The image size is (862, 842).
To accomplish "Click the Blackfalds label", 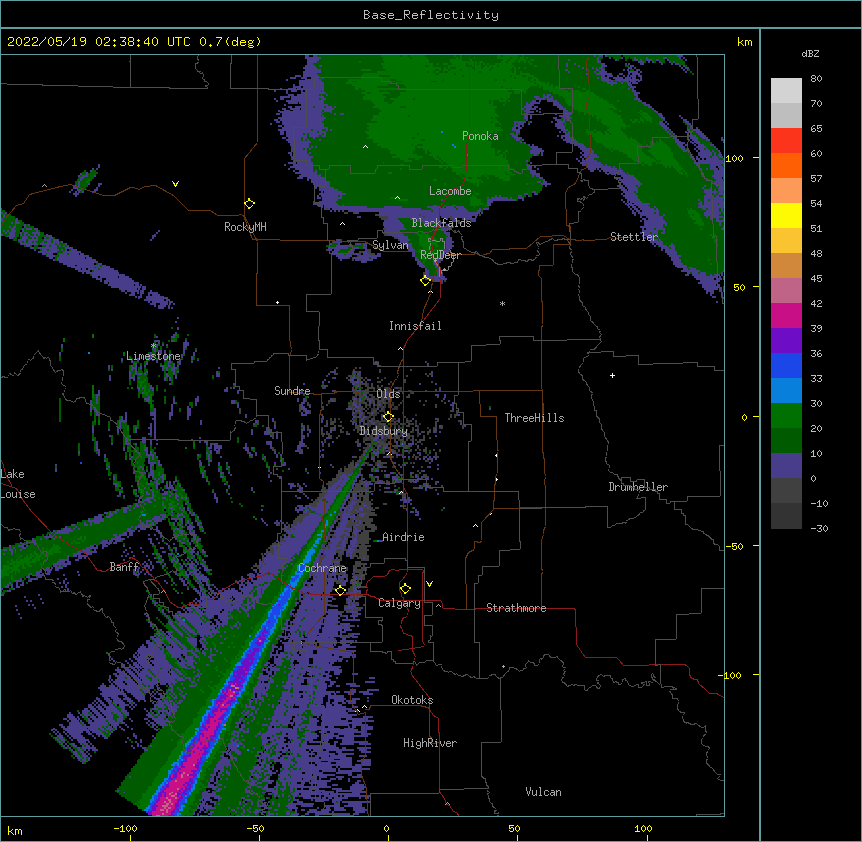I will 441,223.
